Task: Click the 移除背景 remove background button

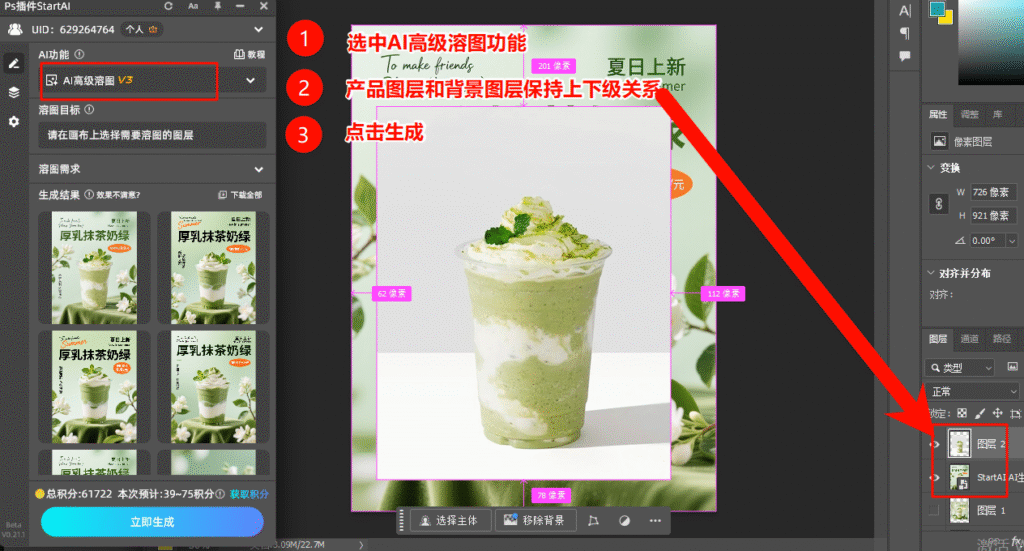Action: 535,520
